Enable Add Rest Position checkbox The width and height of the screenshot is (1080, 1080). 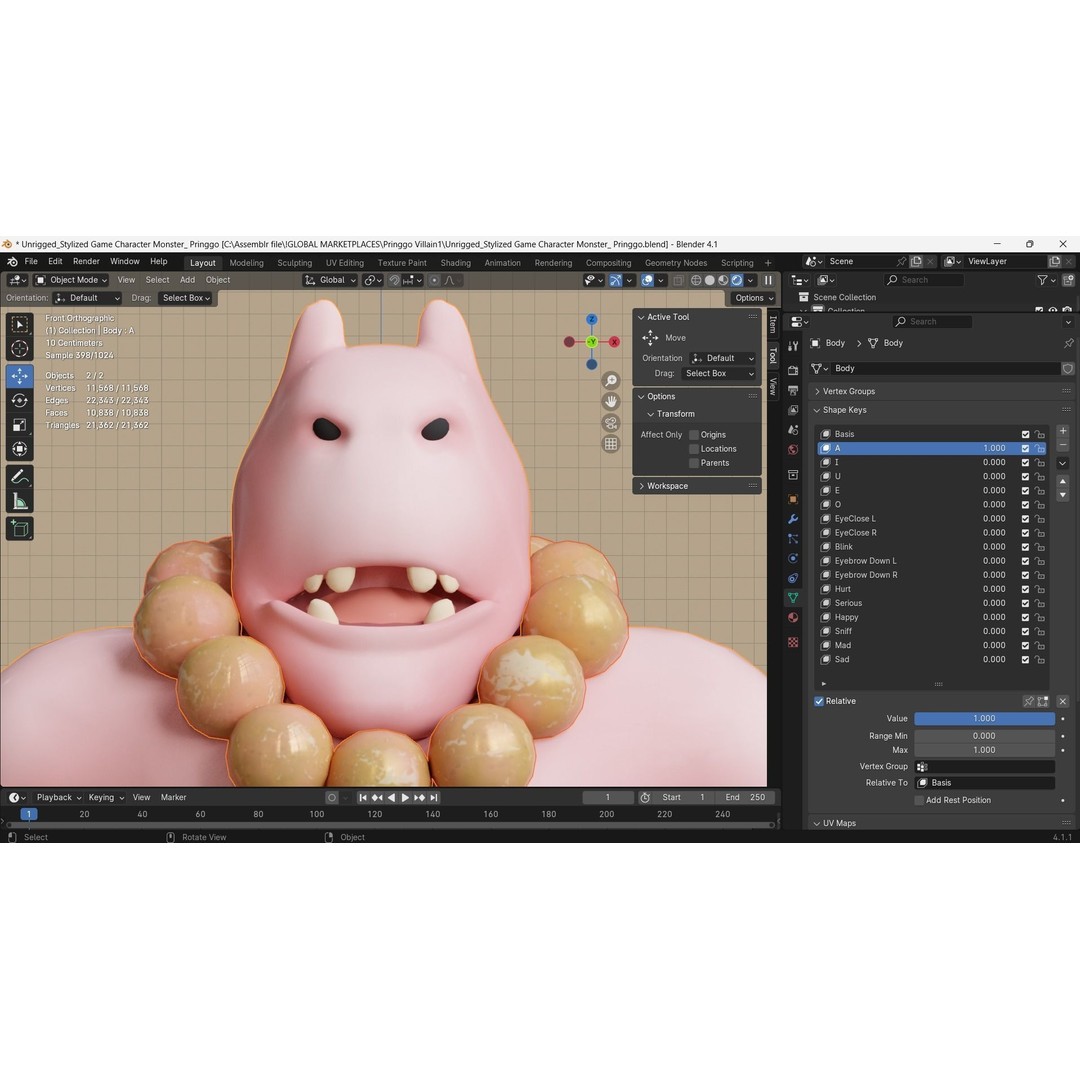coord(919,800)
